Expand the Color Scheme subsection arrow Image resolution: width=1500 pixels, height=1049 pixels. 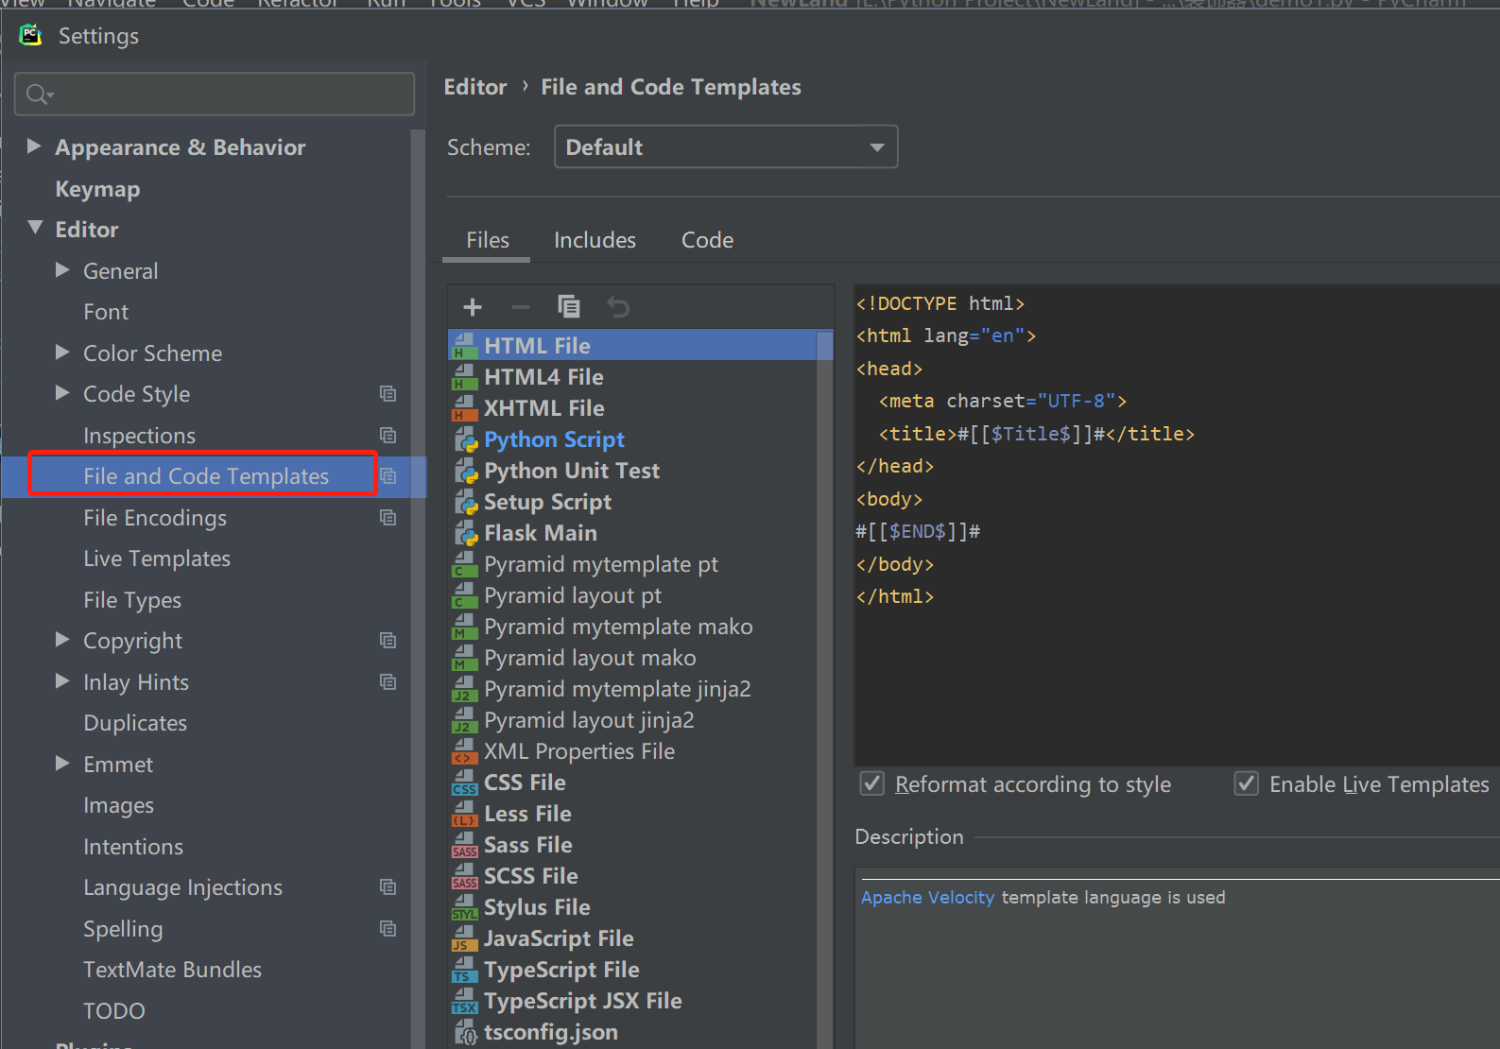[x=62, y=352]
